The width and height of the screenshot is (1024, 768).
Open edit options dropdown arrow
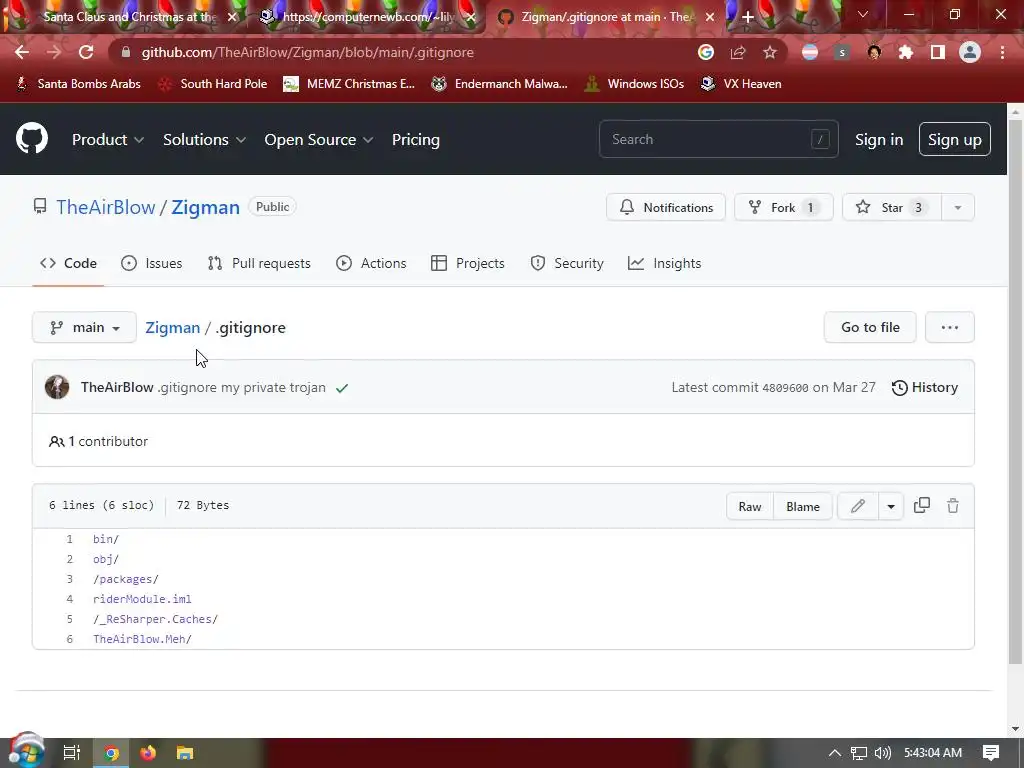(x=891, y=506)
